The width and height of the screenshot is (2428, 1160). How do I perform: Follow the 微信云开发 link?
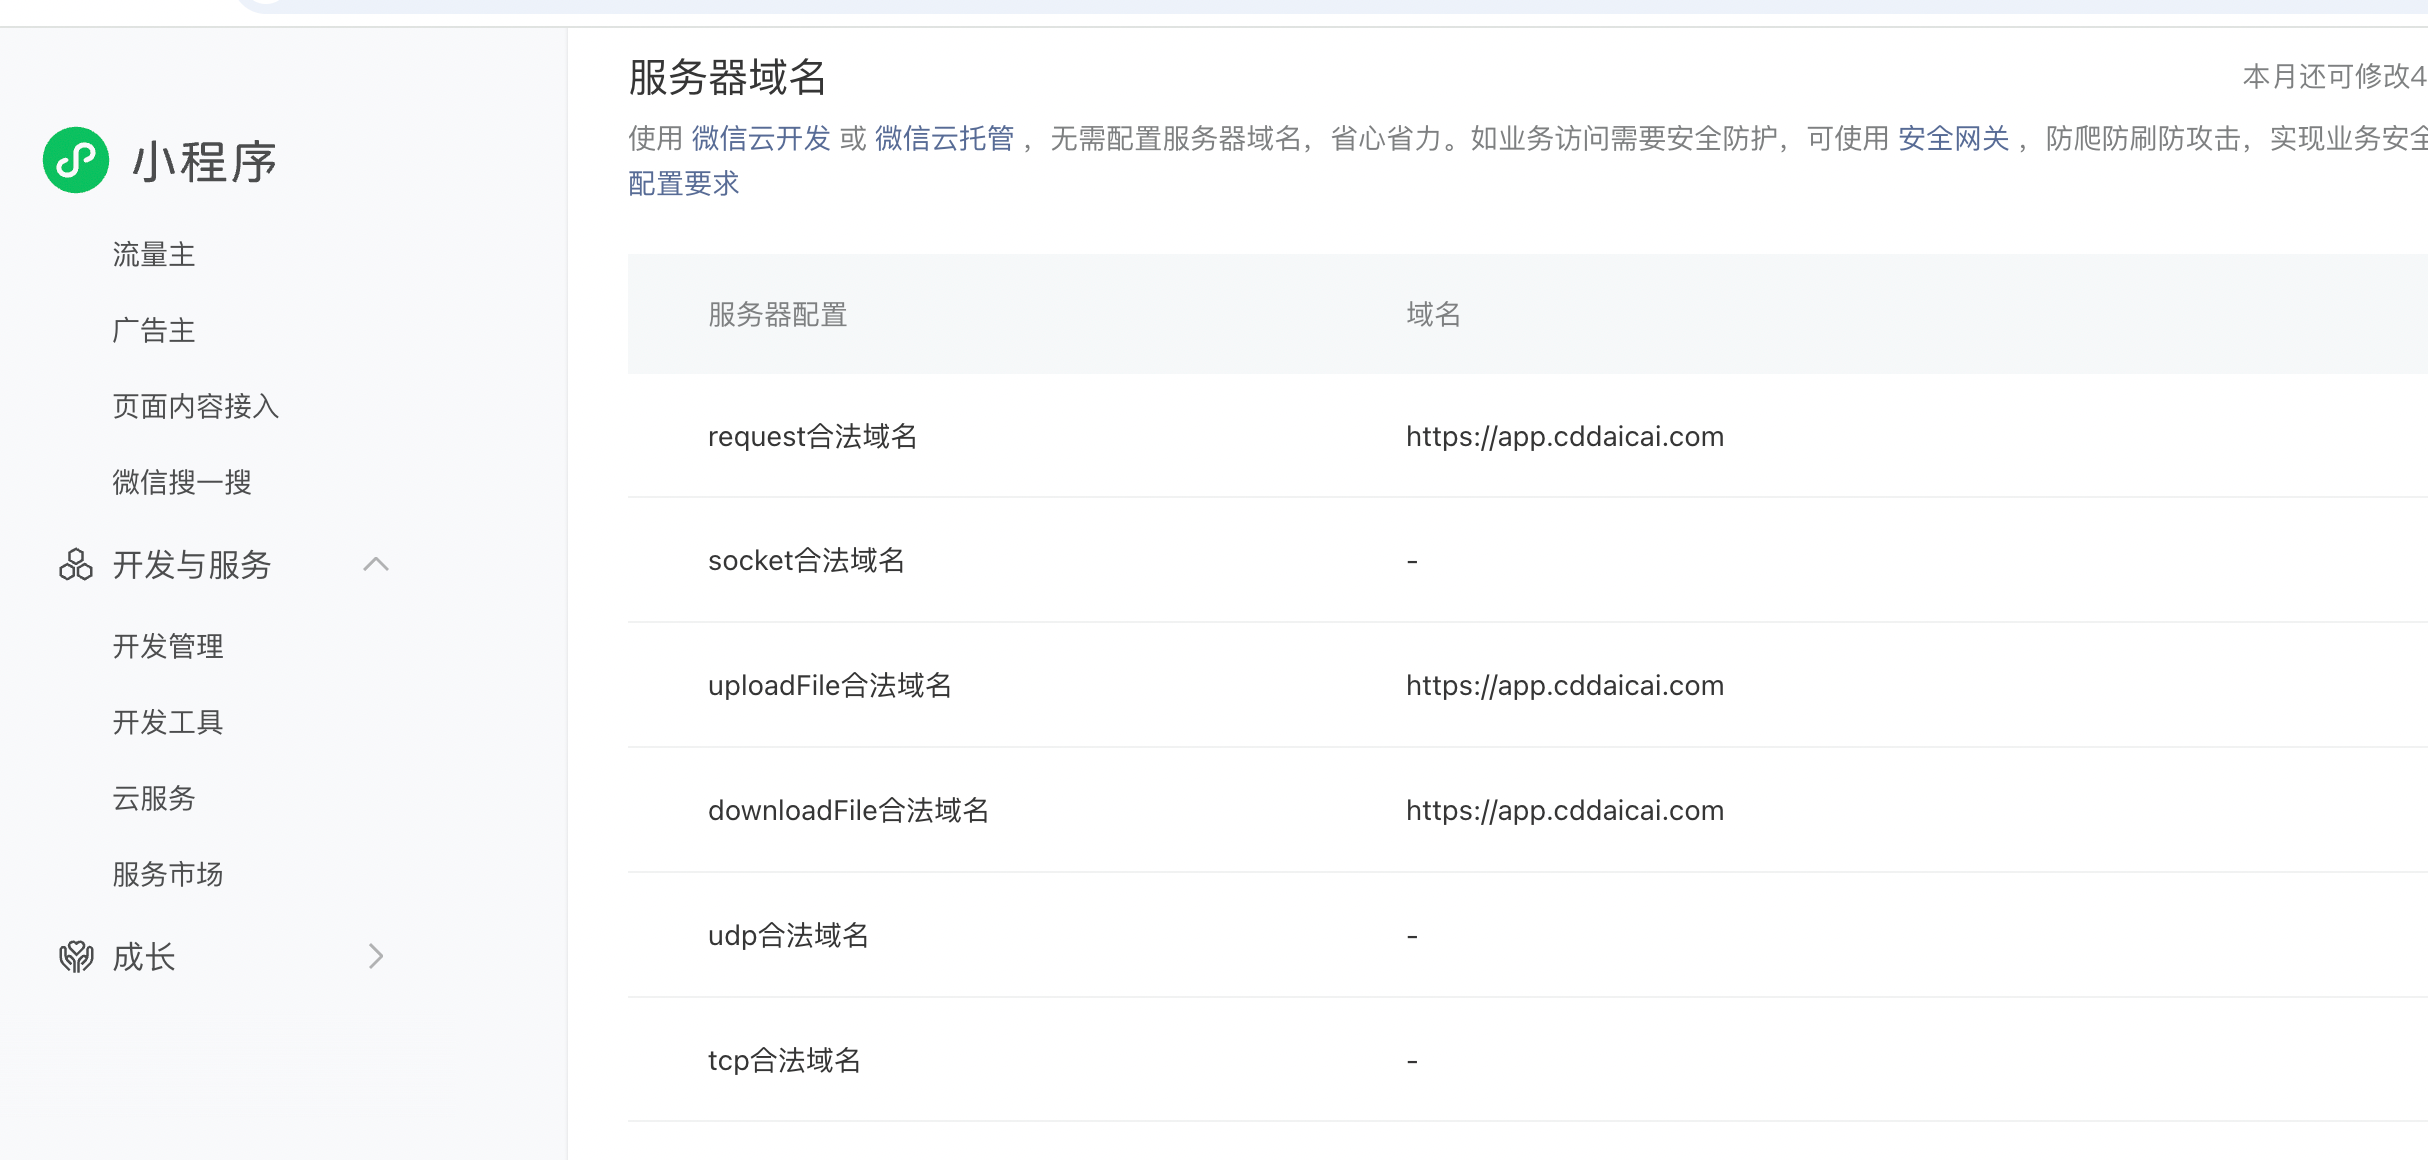(x=761, y=139)
